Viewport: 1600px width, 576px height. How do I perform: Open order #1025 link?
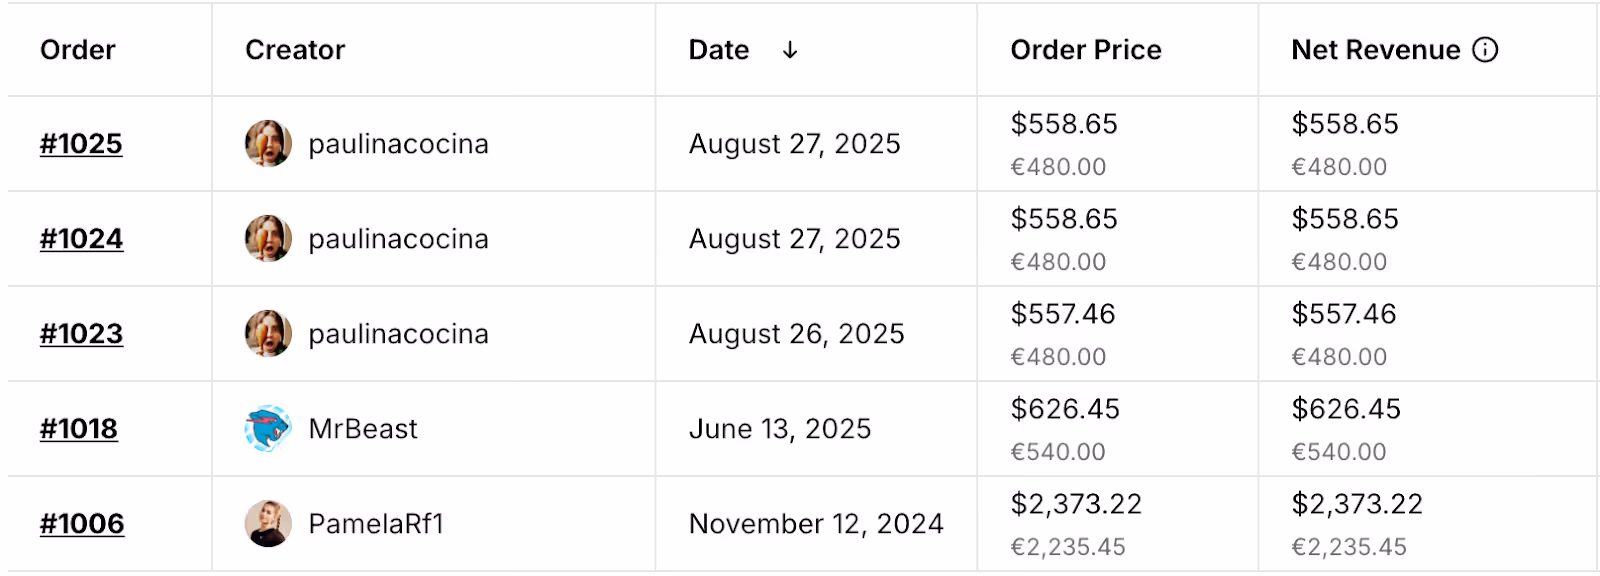coord(81,144)
